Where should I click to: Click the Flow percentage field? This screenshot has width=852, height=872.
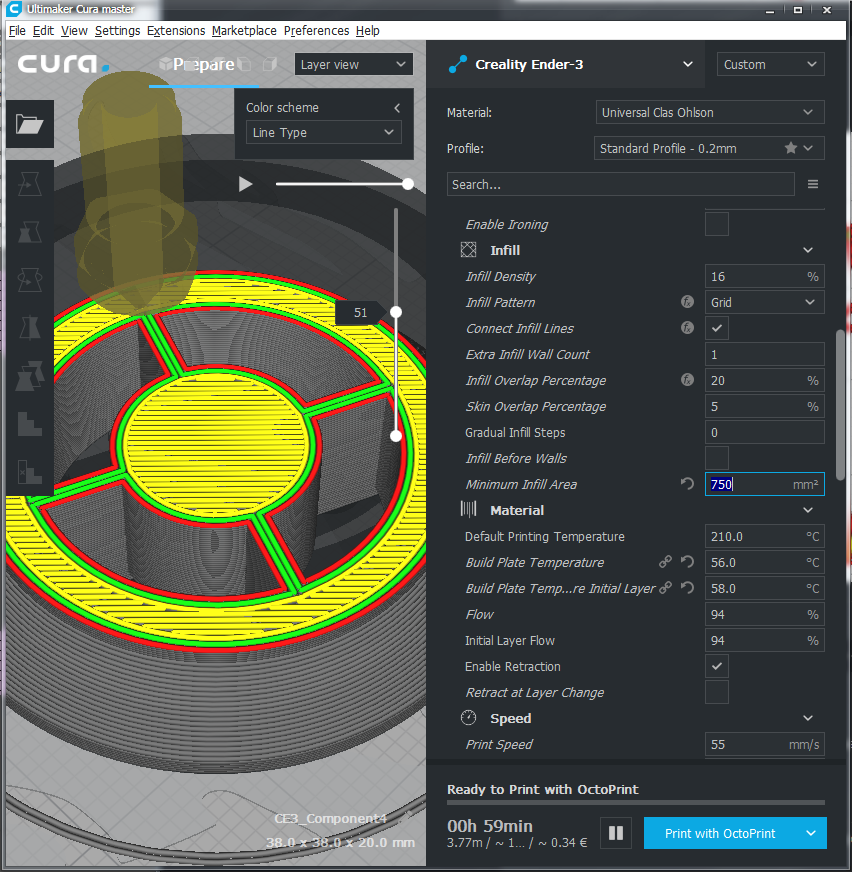[764, 615]
